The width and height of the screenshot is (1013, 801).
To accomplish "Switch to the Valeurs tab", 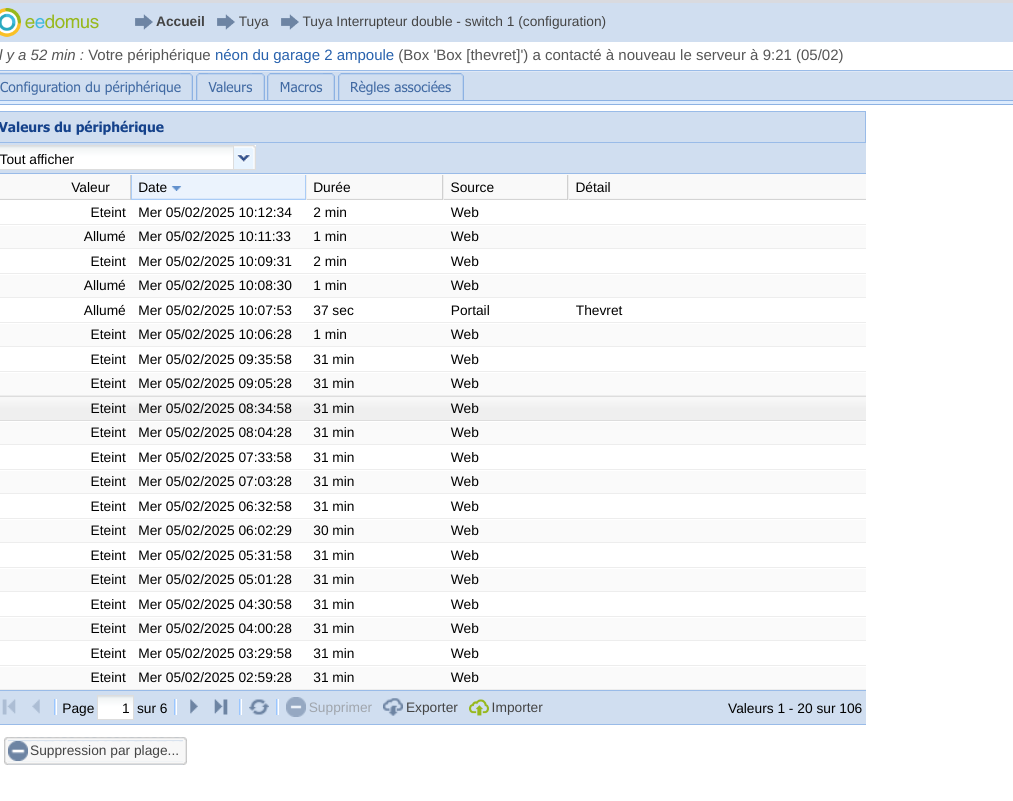I will 230,87.
